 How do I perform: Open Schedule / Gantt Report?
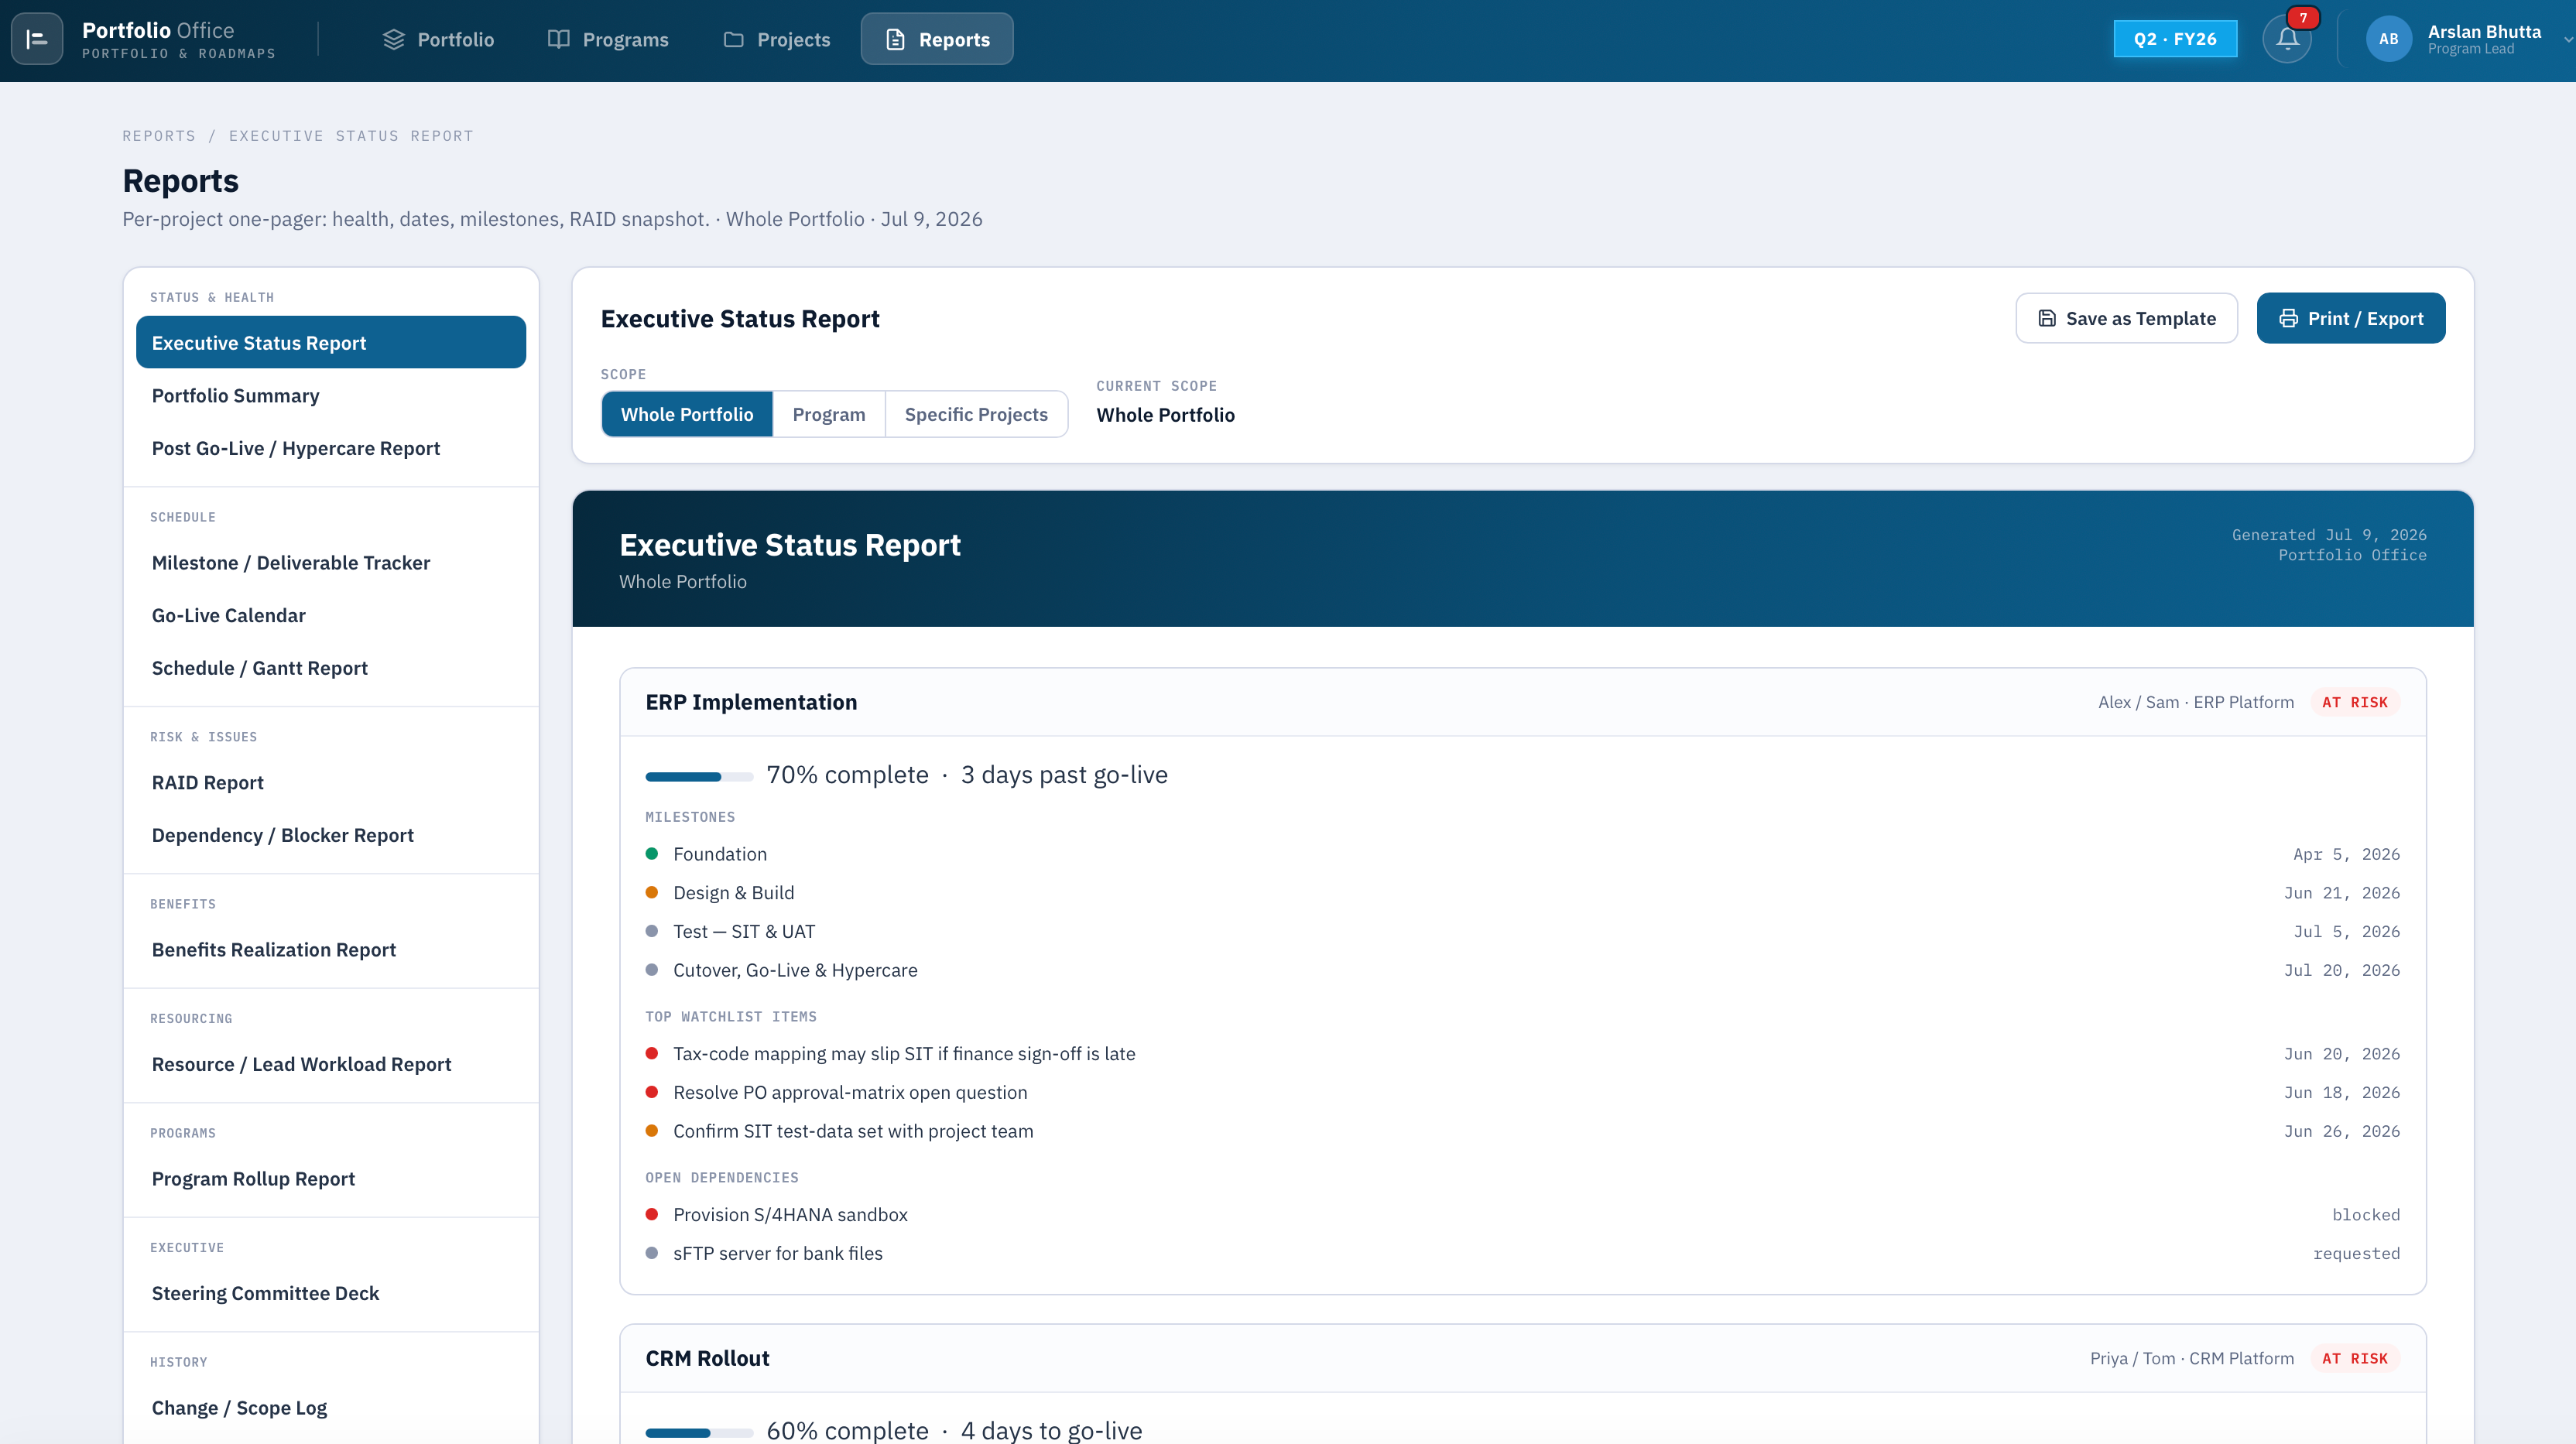click(x=331, y=667)
